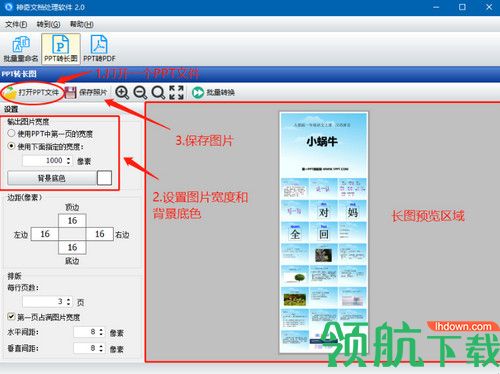Viewport: 500px width, 374px height.
Task: Maximize the application window
Action: pos(462,7)
